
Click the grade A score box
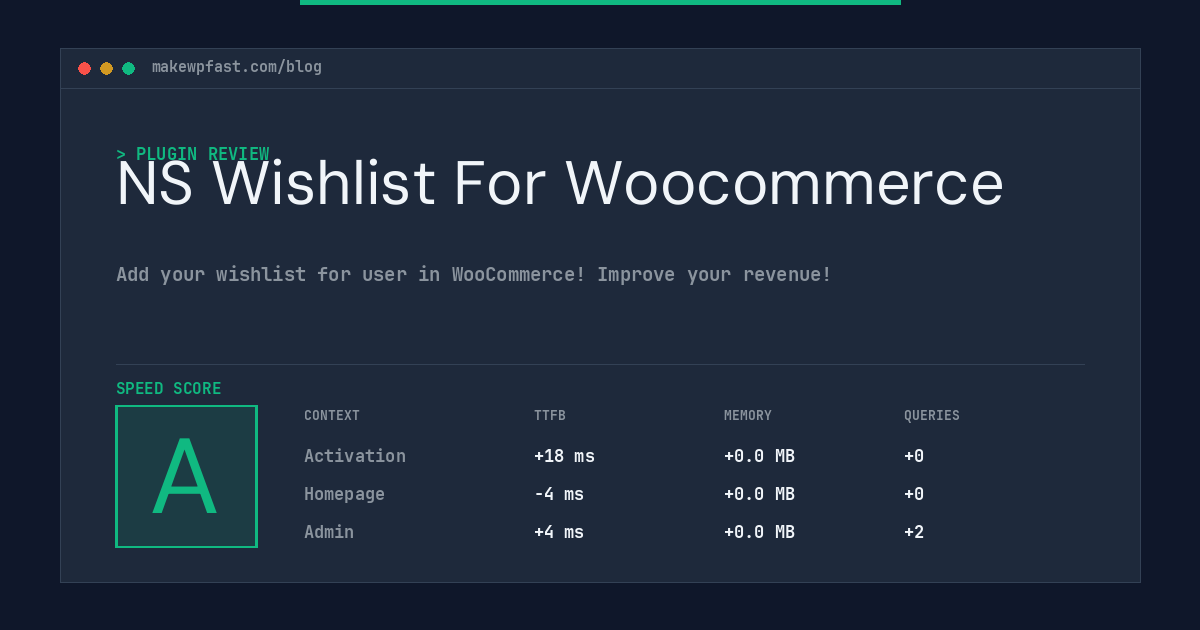coord(186,476)
